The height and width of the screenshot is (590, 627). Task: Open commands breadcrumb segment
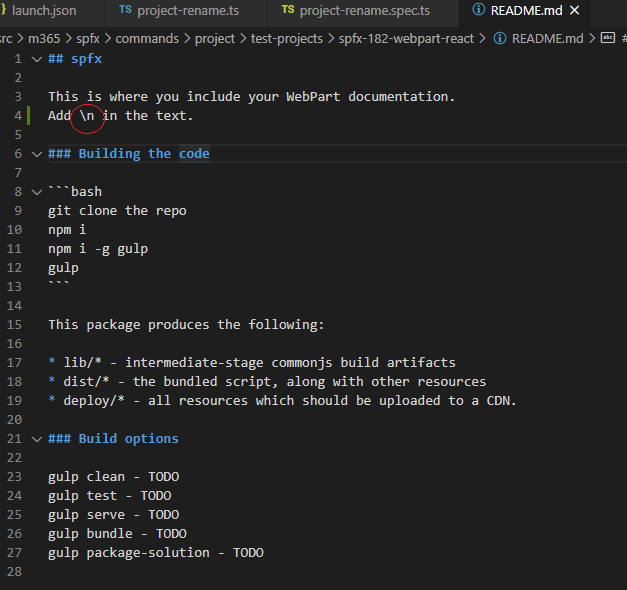pyautogui.click(x=147, y=39)
